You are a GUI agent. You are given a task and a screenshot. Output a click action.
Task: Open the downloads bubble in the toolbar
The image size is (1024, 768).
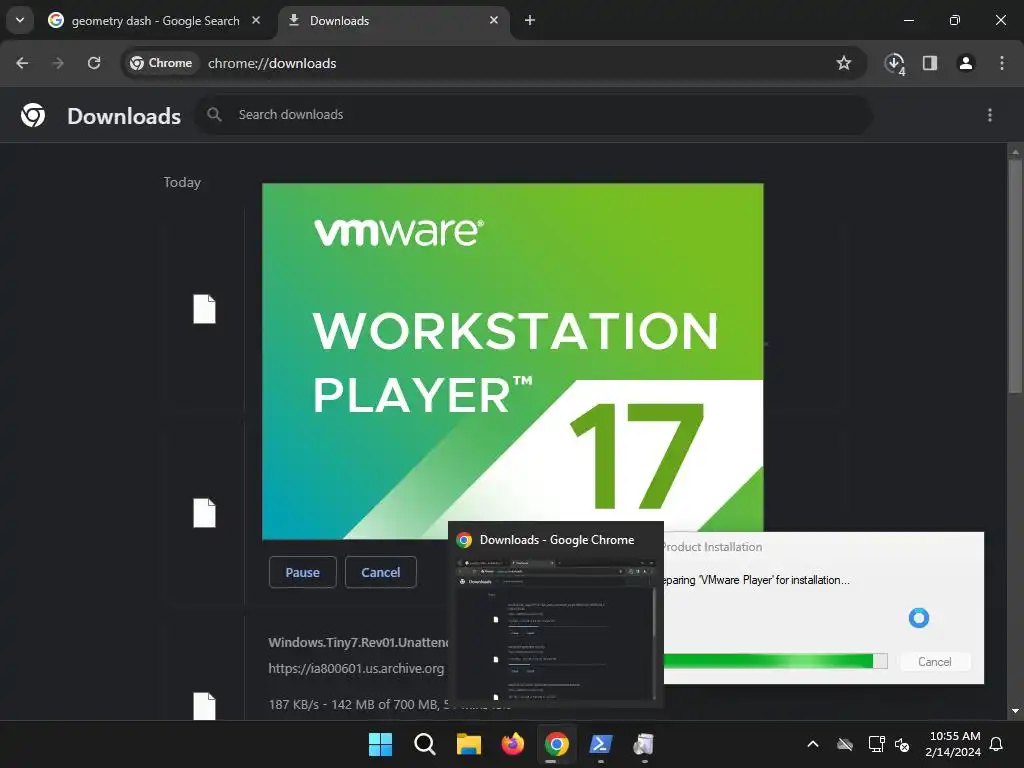[894, 63]
